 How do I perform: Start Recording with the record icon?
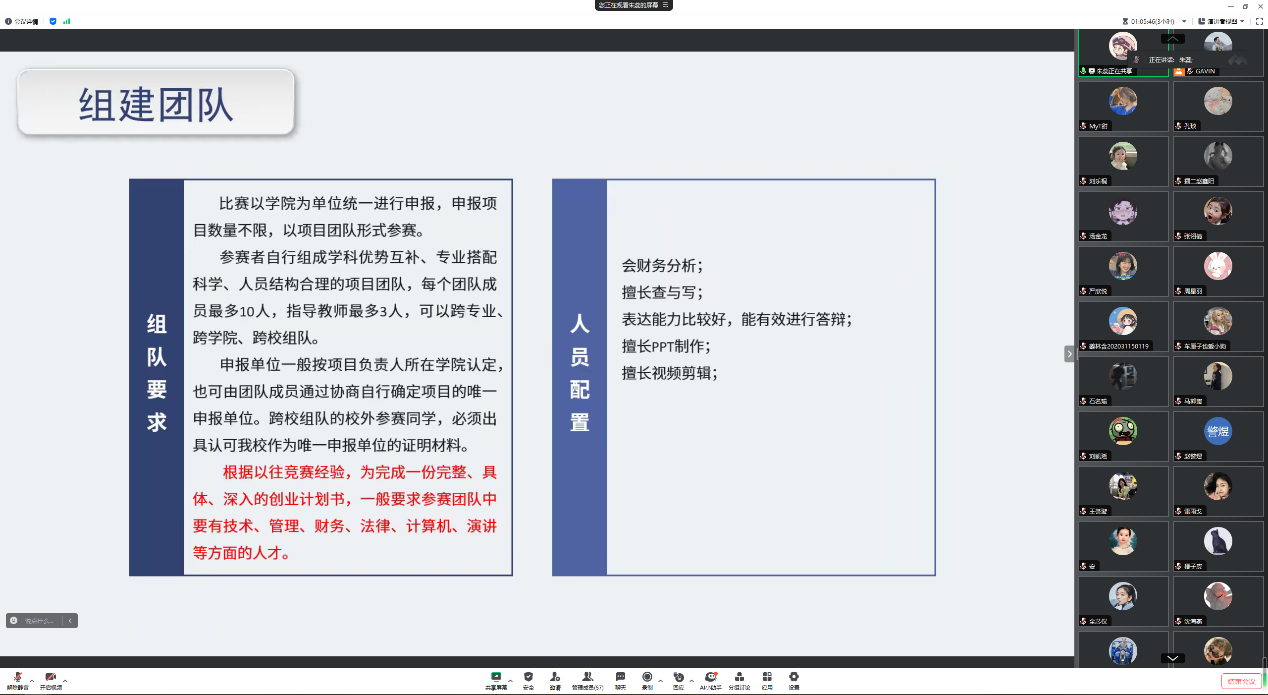click(647, 680)
